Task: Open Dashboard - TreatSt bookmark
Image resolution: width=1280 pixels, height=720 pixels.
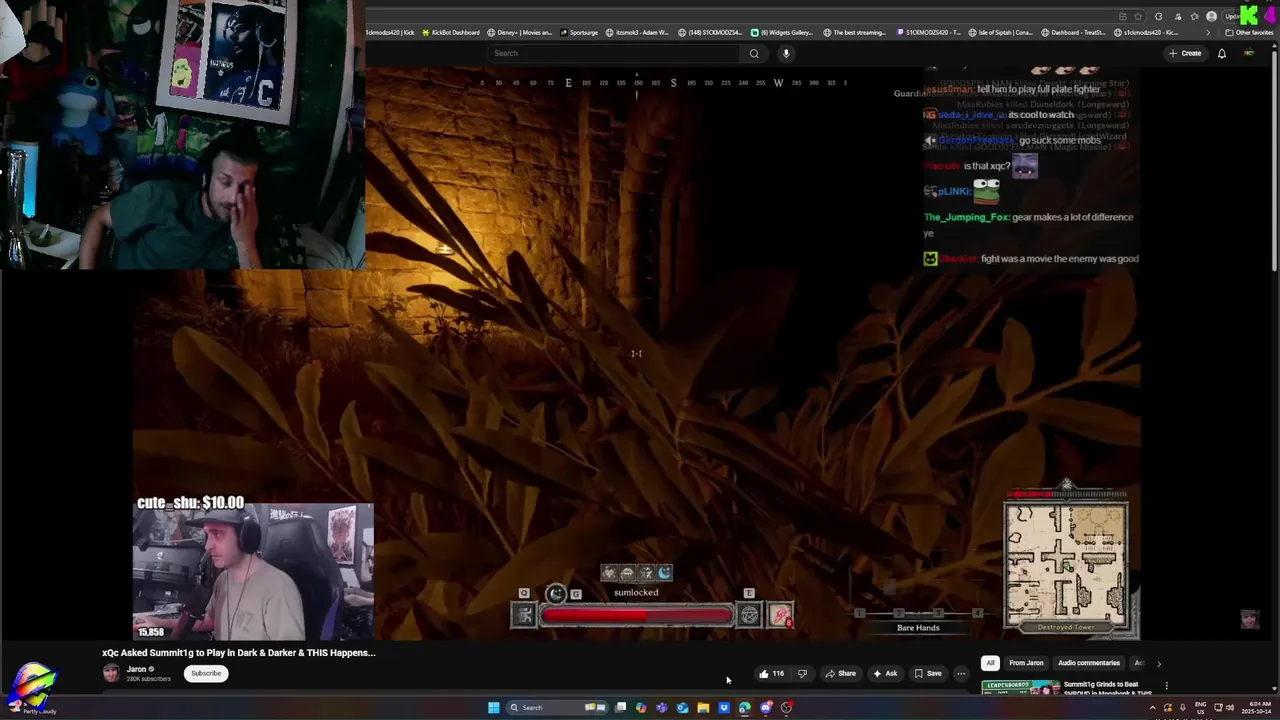Action: tap(1074, 32)
